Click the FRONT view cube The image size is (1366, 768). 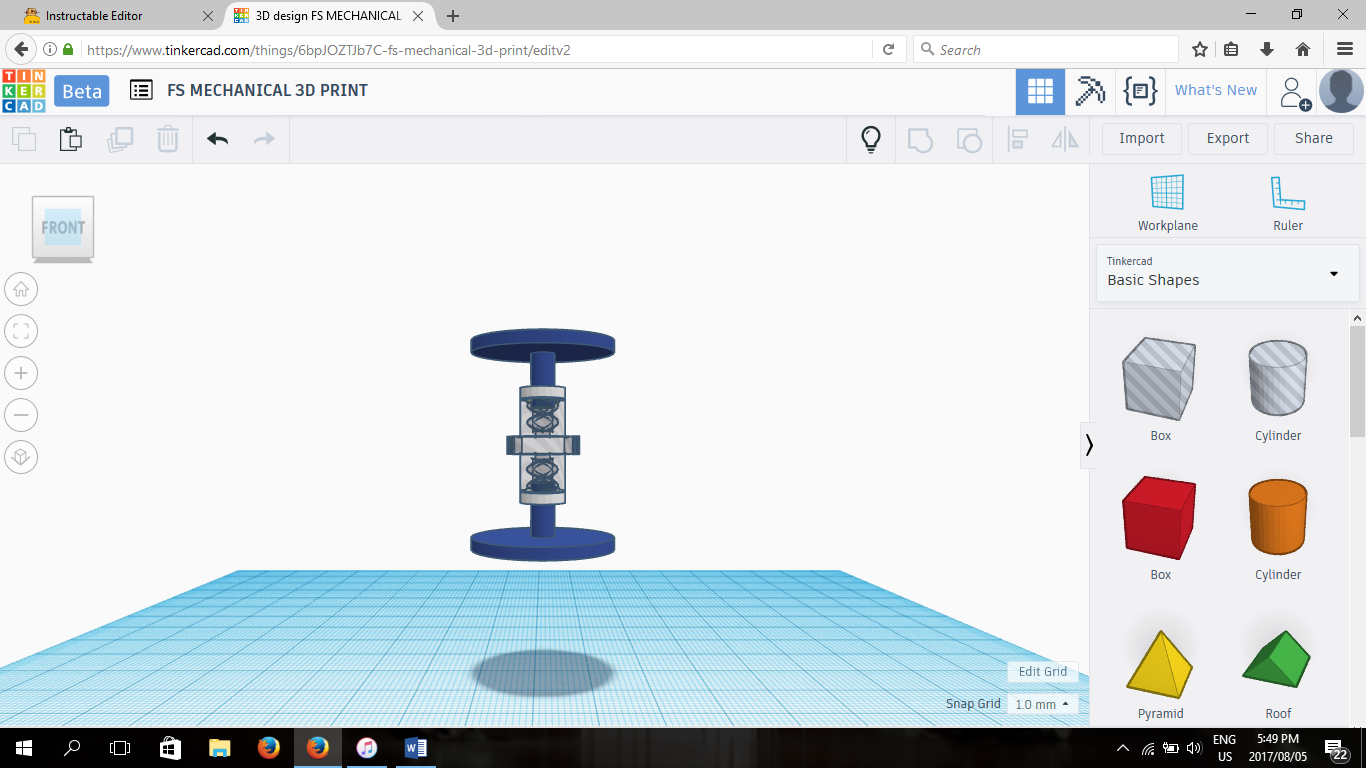(x=63, y=229)
